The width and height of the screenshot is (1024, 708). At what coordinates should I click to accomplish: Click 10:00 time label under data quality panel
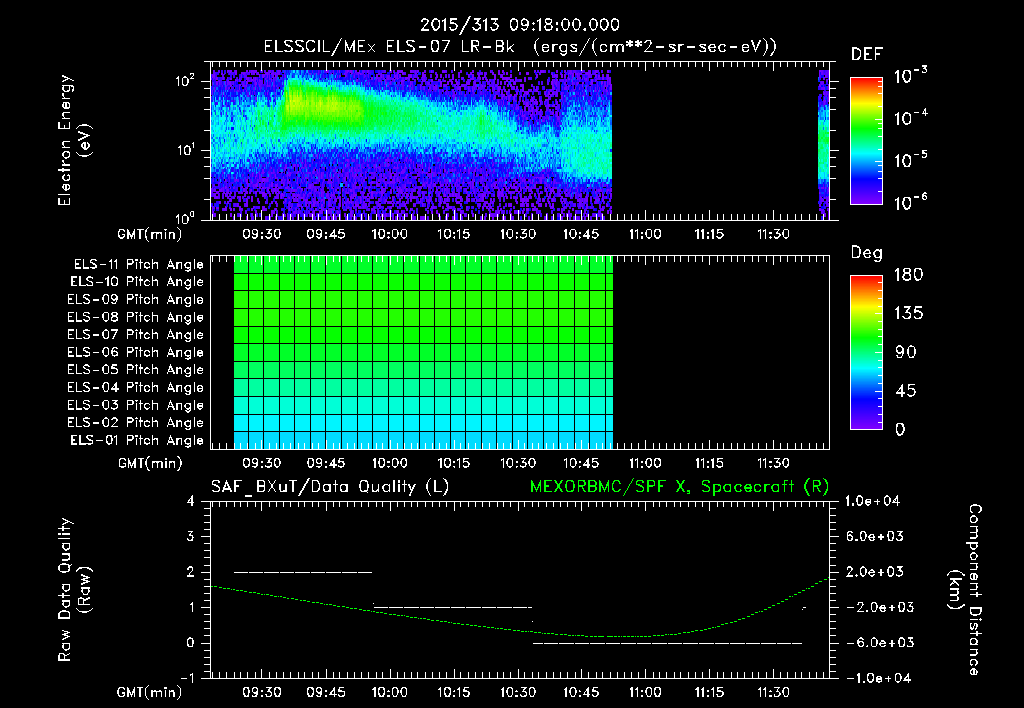coord(390,692)
